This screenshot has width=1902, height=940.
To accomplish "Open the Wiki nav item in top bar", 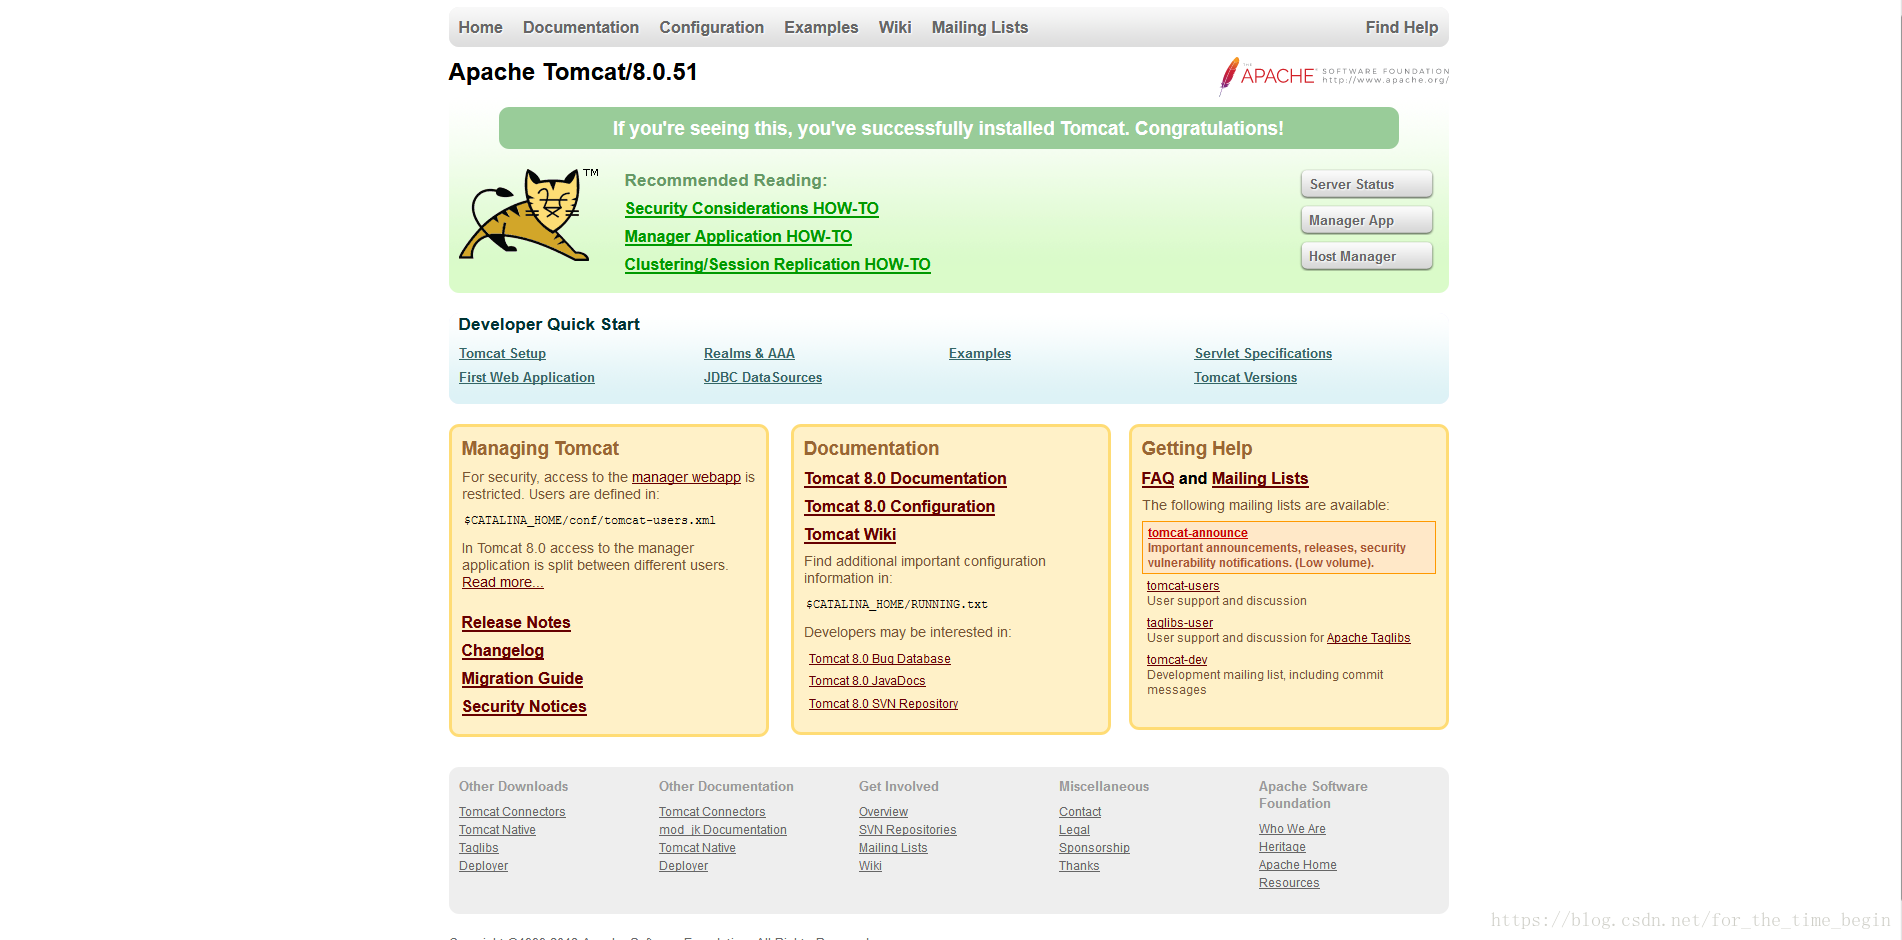I will coord(895,27).
